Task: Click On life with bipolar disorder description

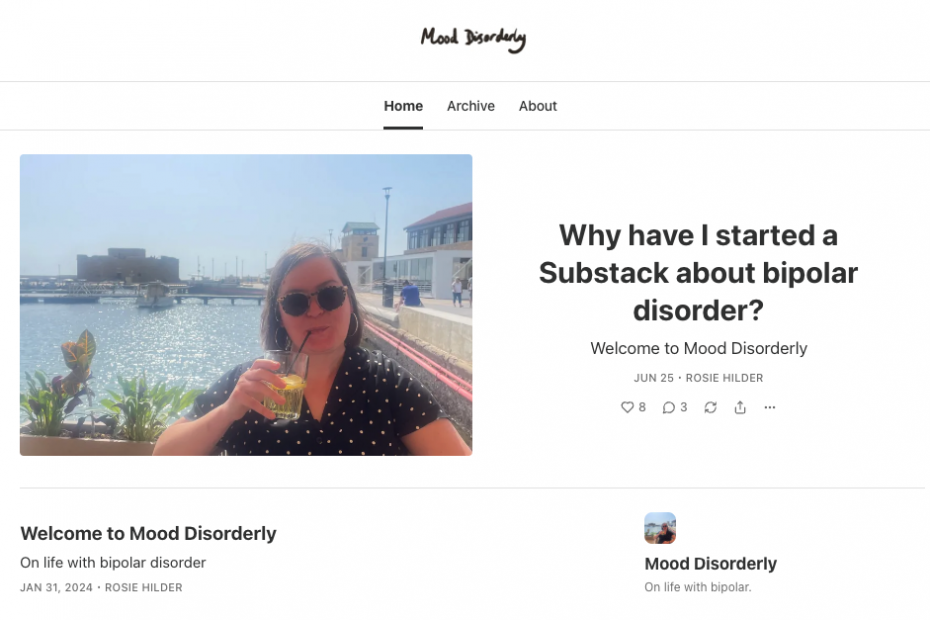Action: pos(113,562)
